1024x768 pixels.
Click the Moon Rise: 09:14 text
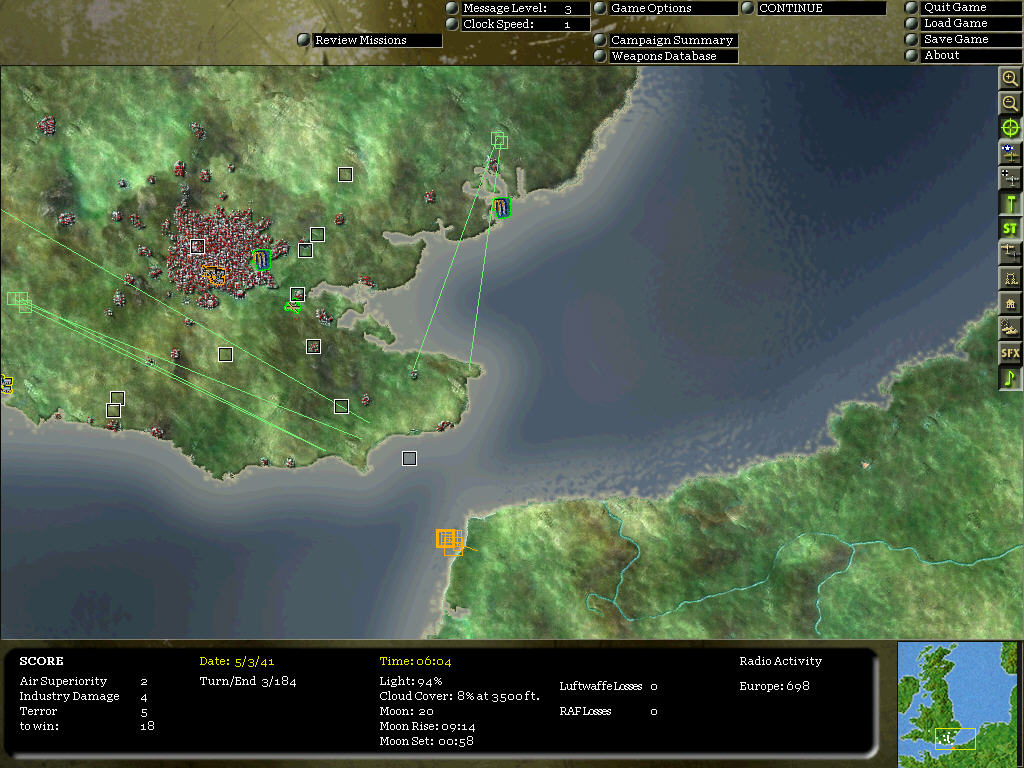(428, 726)
